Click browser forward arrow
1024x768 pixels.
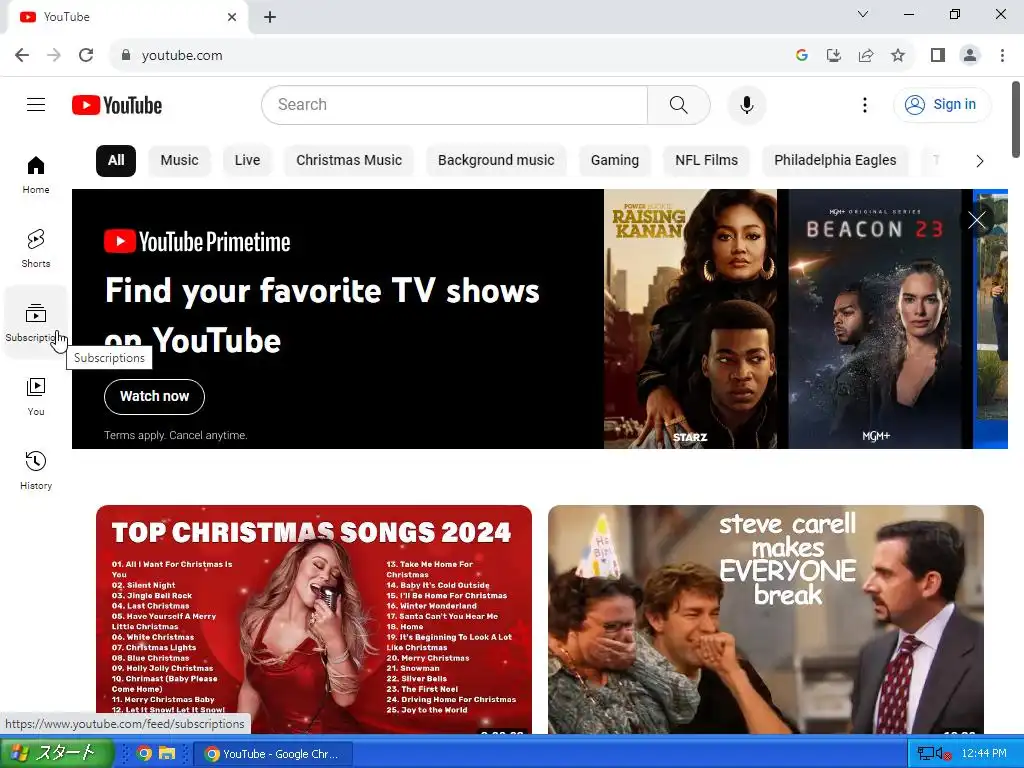coord(54,55)
